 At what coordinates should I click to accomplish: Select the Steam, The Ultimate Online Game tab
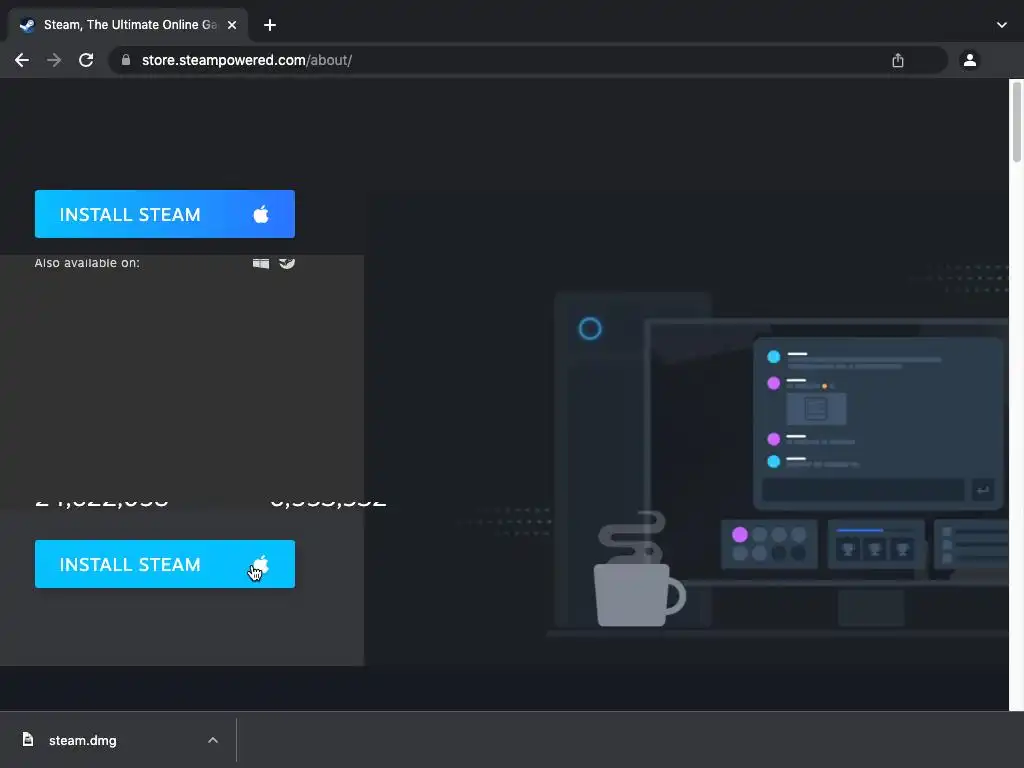pyautogui.click(x=128, y=25)
